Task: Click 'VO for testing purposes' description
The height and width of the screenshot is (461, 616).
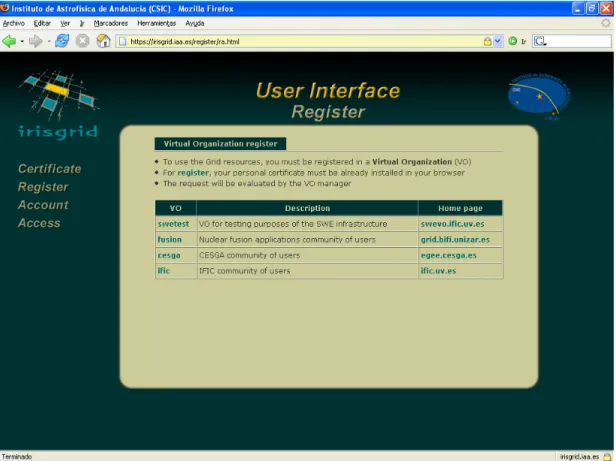Action: click(x=293, y=224)
